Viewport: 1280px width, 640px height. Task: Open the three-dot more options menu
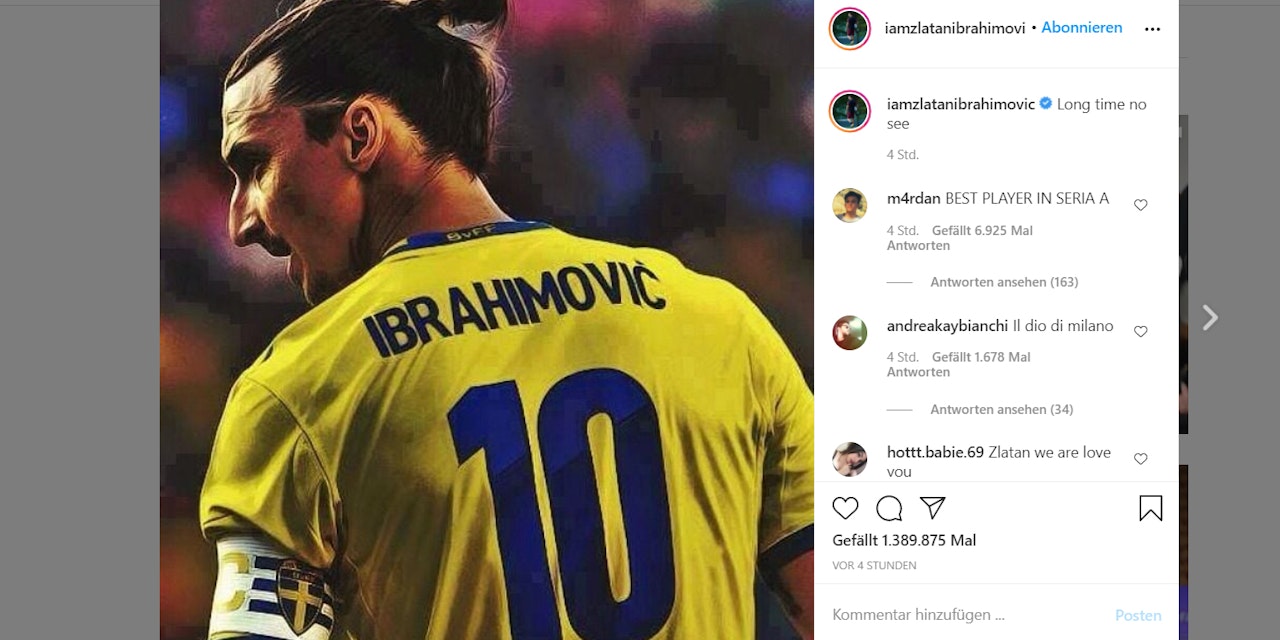[1152, 29]
